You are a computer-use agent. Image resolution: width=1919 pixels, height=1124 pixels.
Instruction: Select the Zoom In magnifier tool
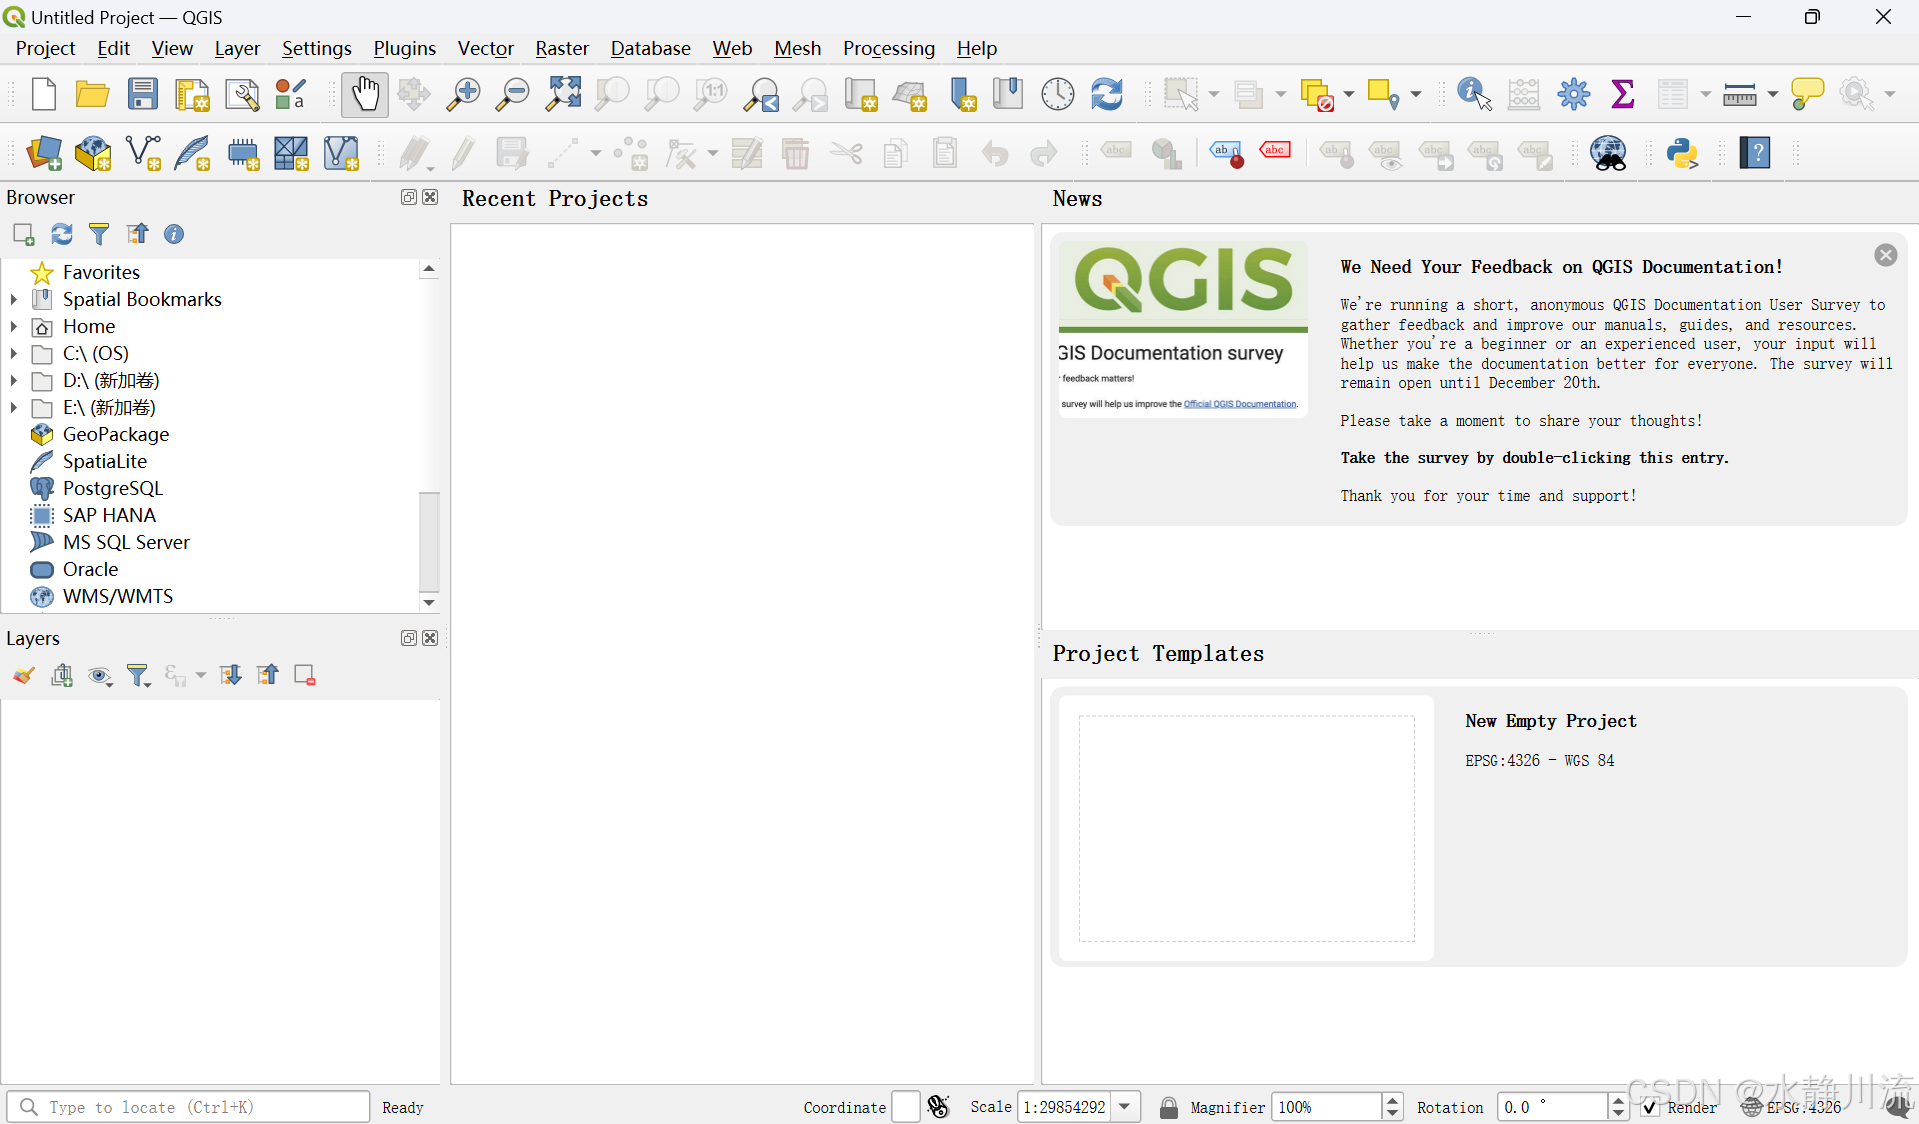click(x=463, y=94)
